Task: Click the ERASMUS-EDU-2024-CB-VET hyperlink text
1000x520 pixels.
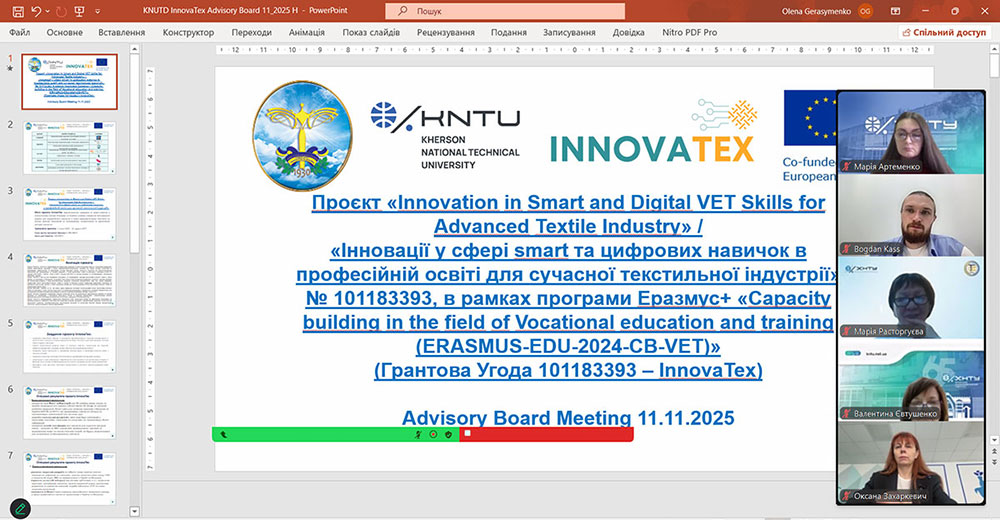Action: coord(567,346)
